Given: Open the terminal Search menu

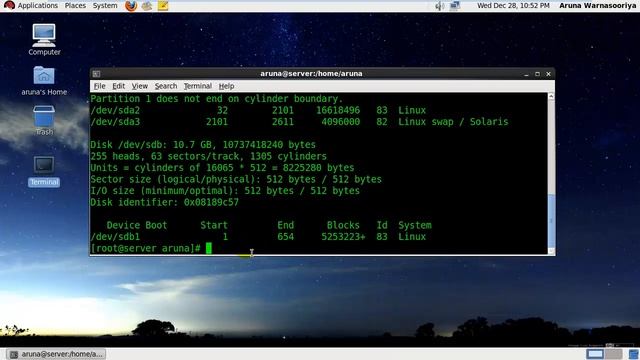Looking at the screenshot, I should coord(166,86).
